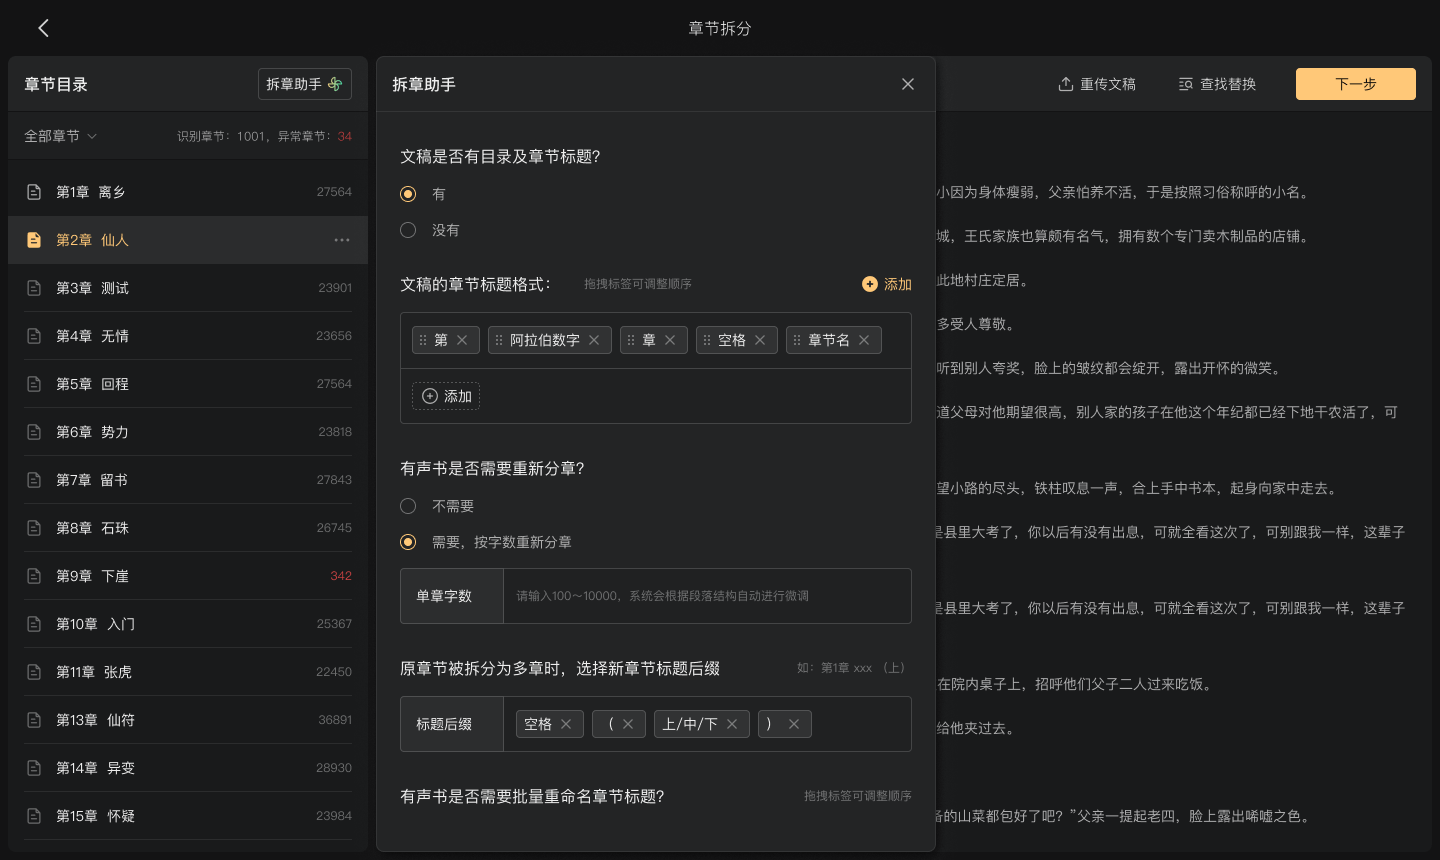The height and width of the screenshot is (860, 1440).
Task: Grab drag handle of 第 tag
Action: coord(423,340)
